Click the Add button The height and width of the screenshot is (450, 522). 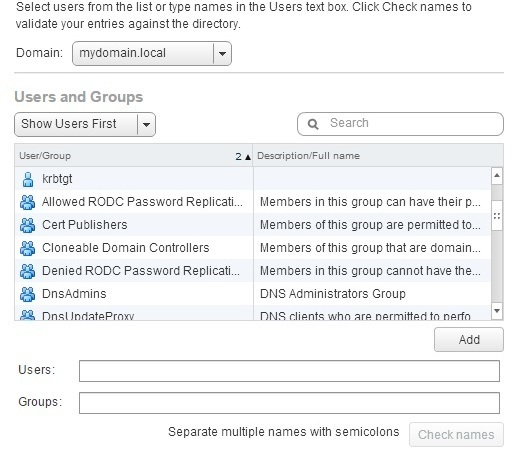click(469, 340)
